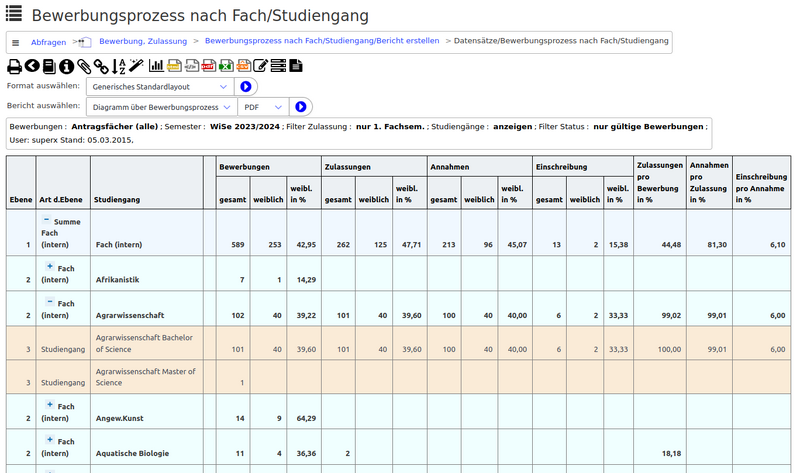Image resolution: width=800 pixels, height=473 pixels.
Task: Open the A-Z sort icon
Action: coord(118,66)
